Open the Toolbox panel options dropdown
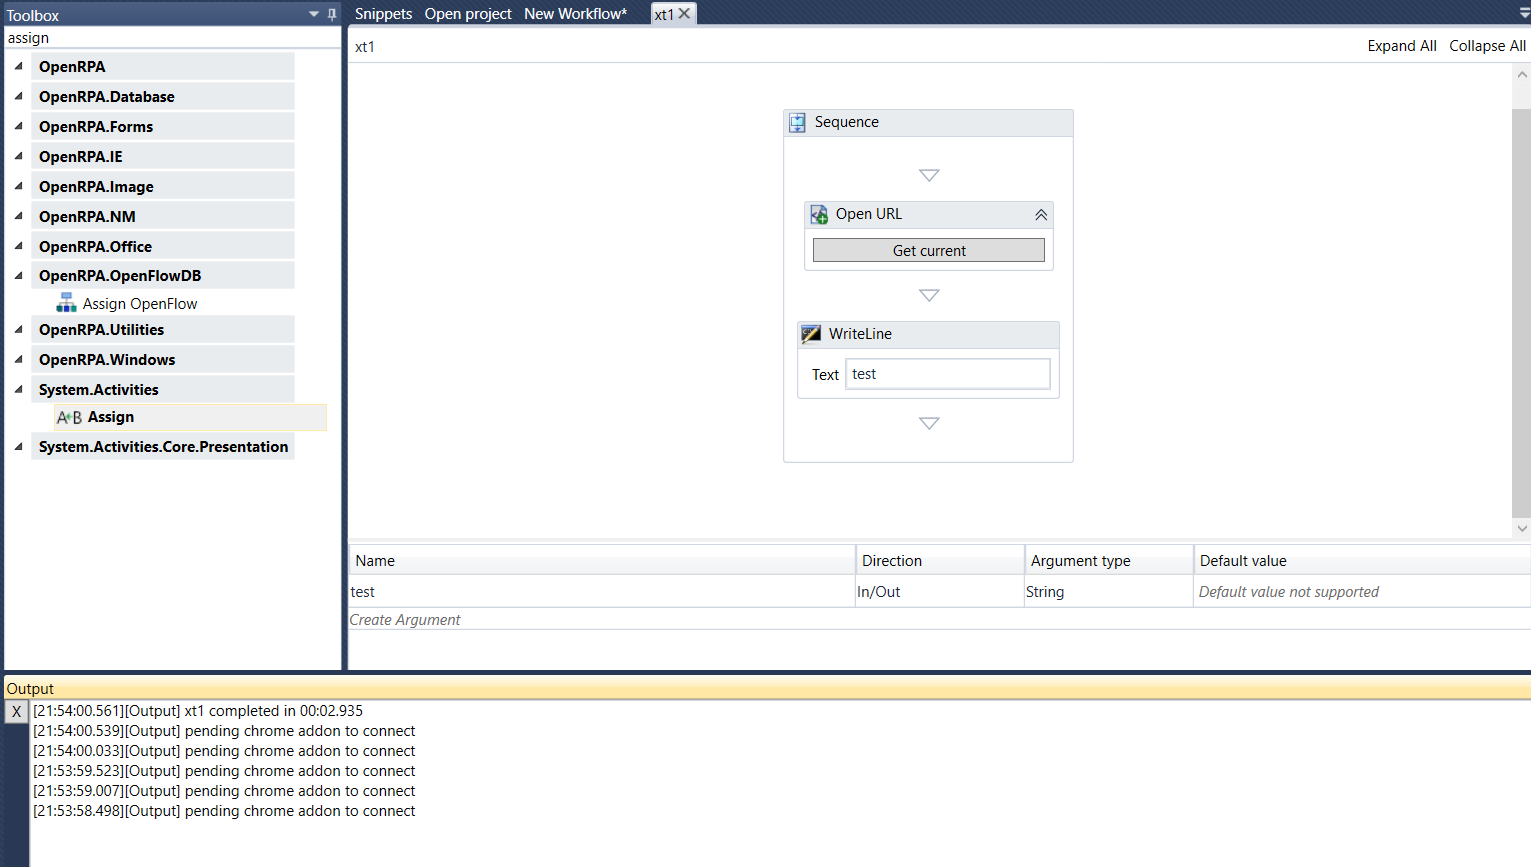Image resolution: width=1531 pixels, height=867 pixels. (x=314, y=14)
